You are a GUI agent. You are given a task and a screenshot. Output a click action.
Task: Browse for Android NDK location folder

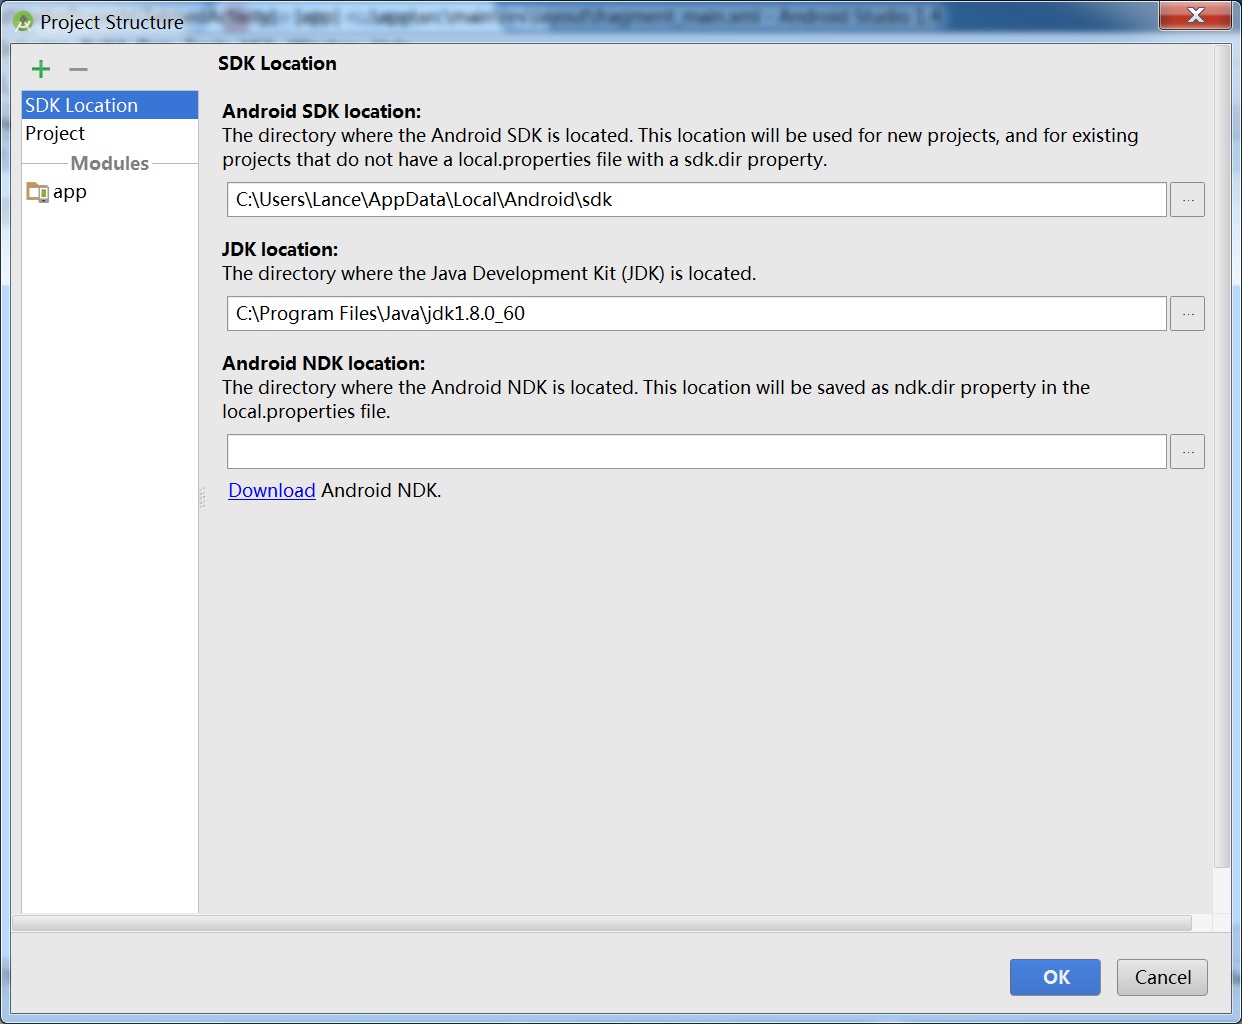point(1187,452)
